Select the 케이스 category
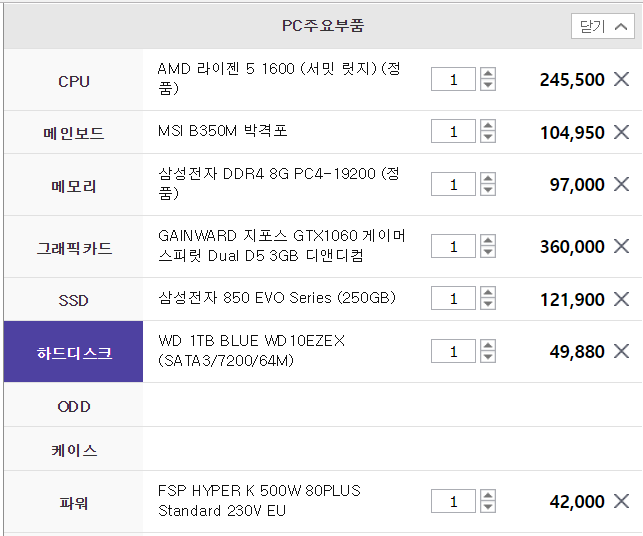The height and width of the screenshot is (536, 643). pyautogui.click(x=73, y=450)
